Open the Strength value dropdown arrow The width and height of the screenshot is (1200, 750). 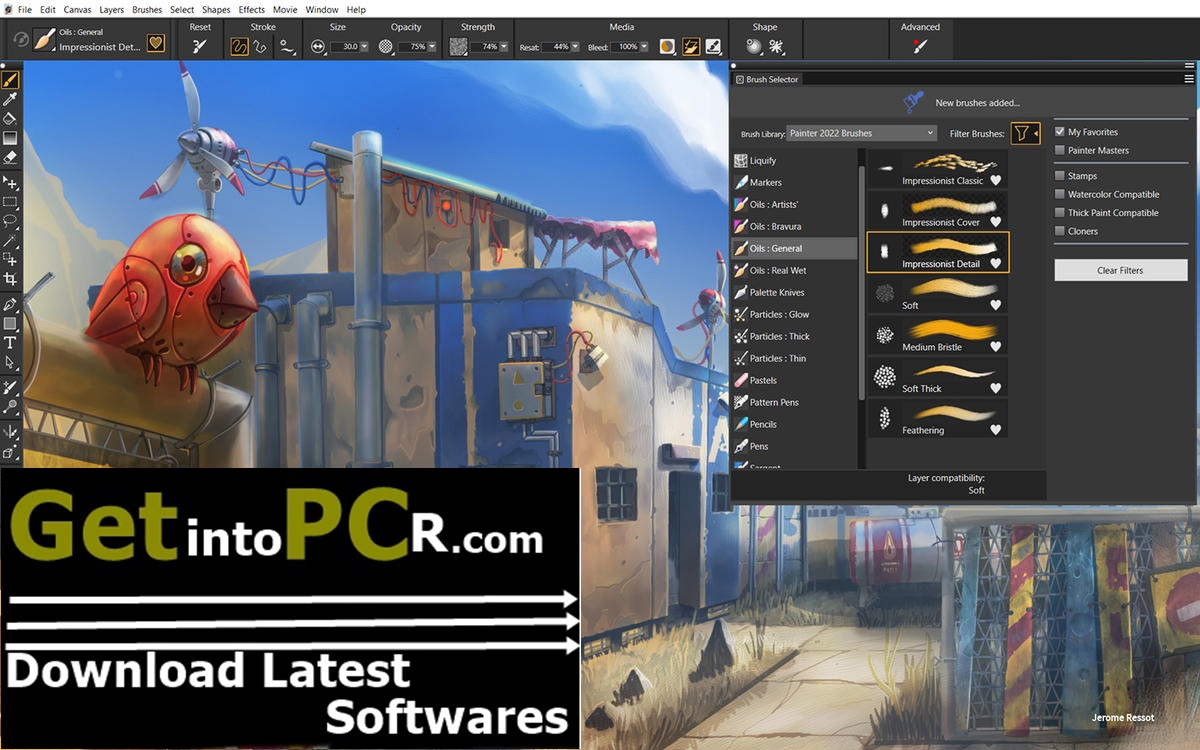click(504, 47)
